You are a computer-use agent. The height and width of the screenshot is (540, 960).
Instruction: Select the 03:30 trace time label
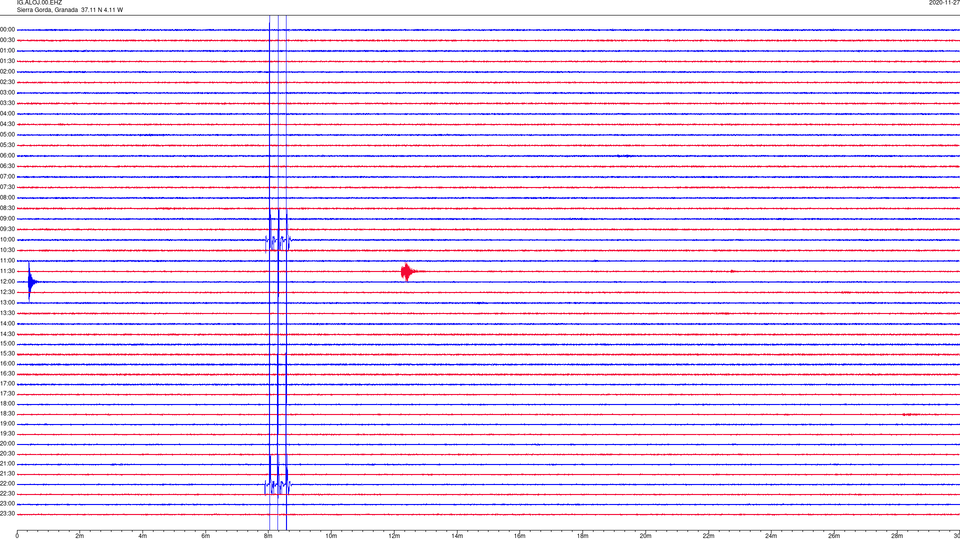[x=7, y=103]
